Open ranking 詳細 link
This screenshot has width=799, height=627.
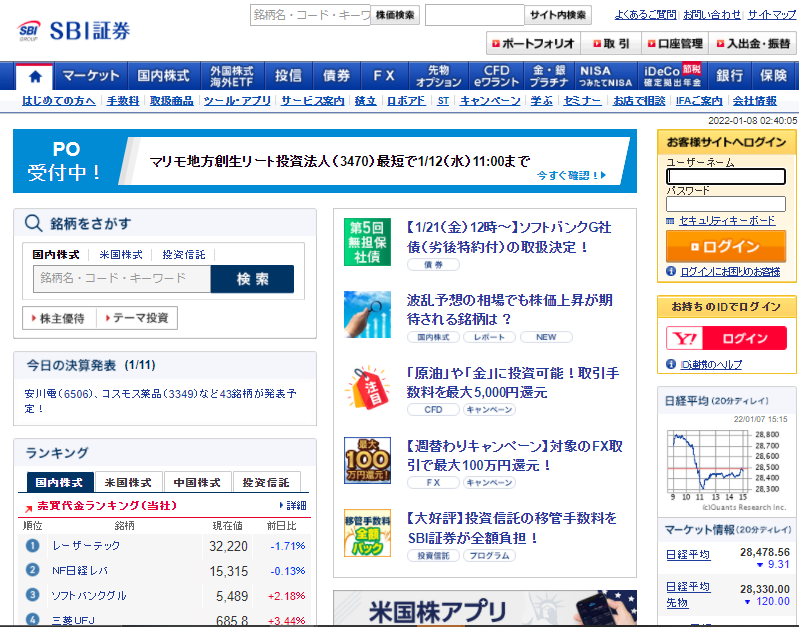coord(293,506)
